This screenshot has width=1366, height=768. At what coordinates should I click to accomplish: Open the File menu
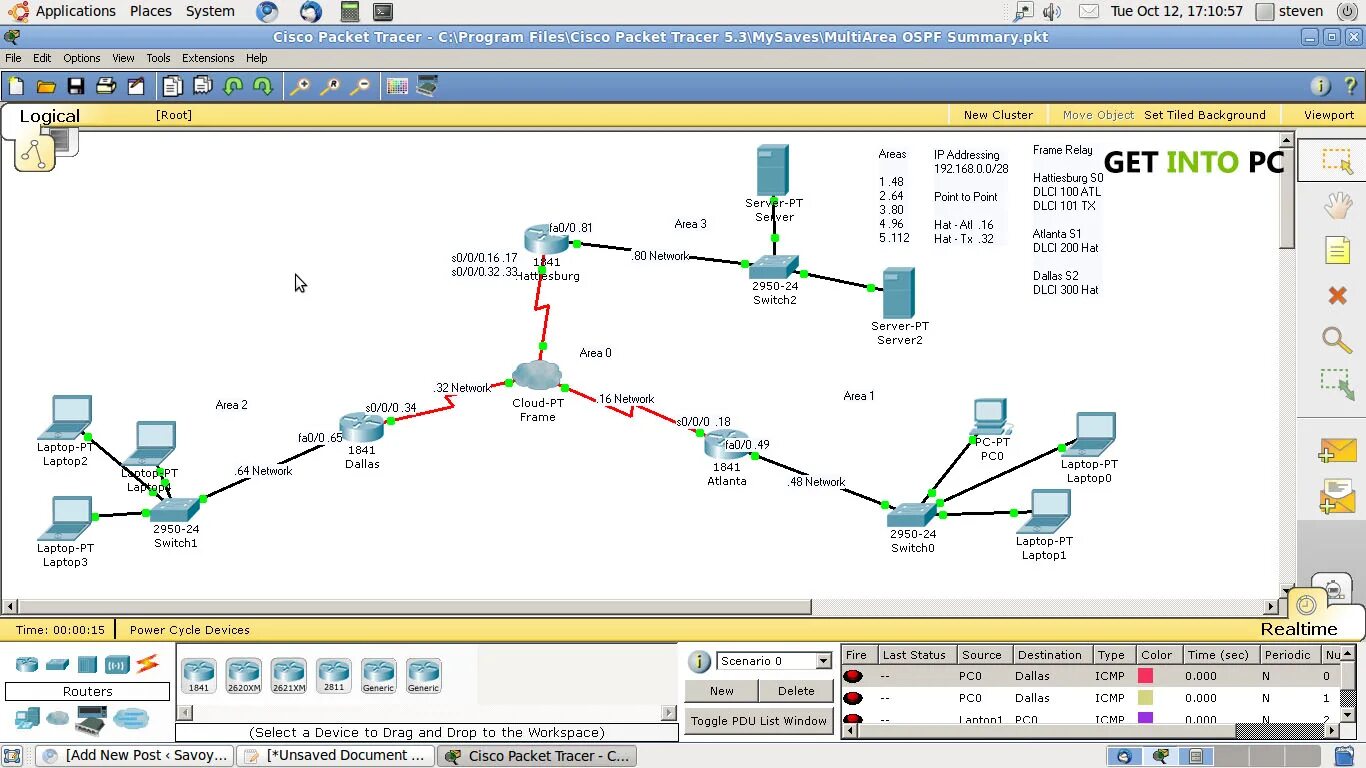coord(13,58)
